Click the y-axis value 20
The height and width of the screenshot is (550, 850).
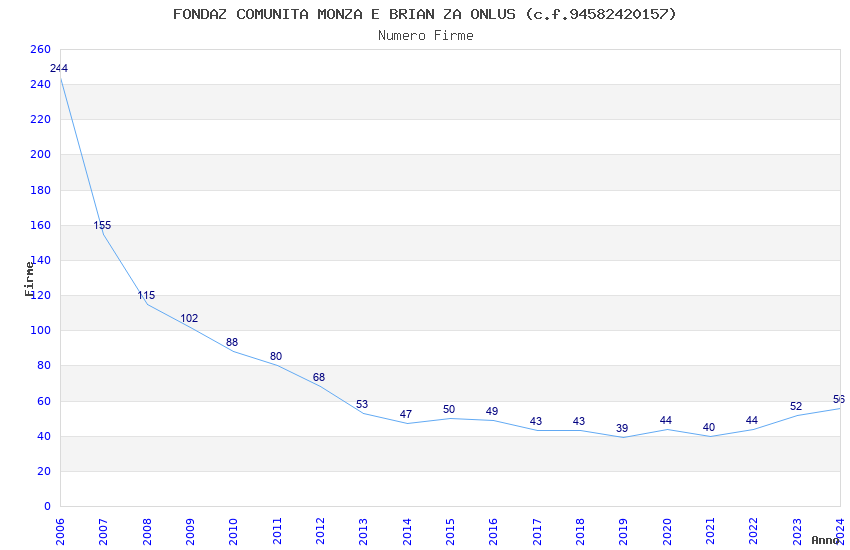[x=44, y=471]
